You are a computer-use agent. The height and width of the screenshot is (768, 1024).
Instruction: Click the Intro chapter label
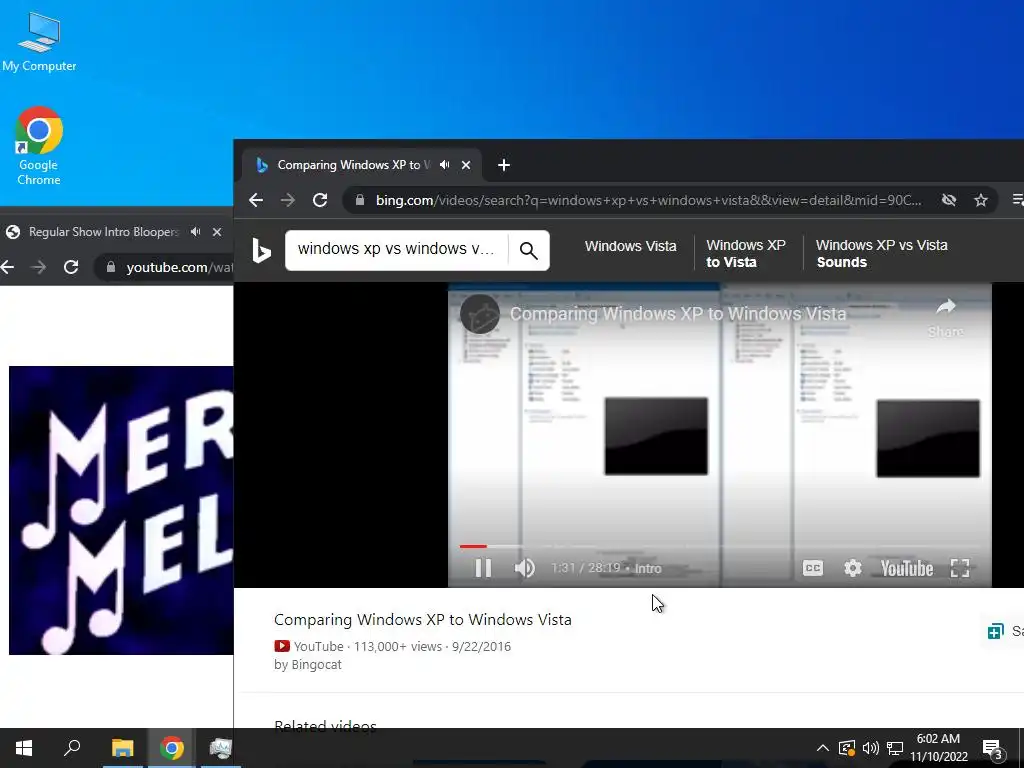click(648, 568)
